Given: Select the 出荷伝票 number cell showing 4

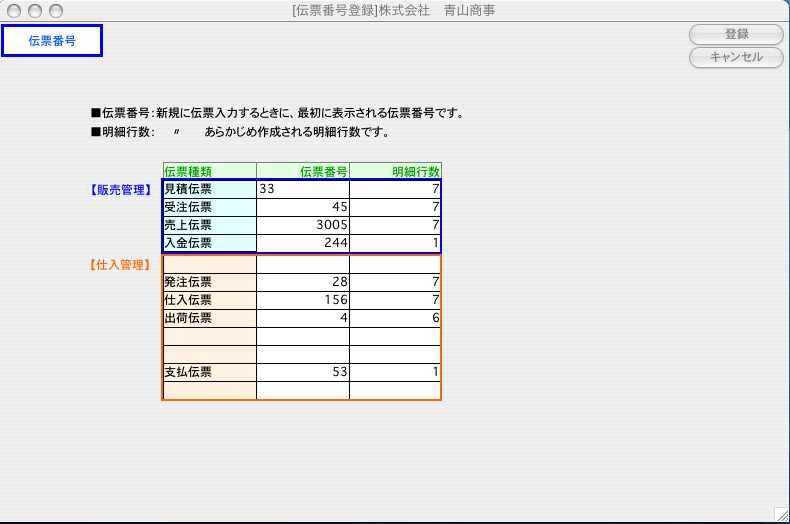Looking at the screenshot, I should pyautogui.click(x=303, y=318).
